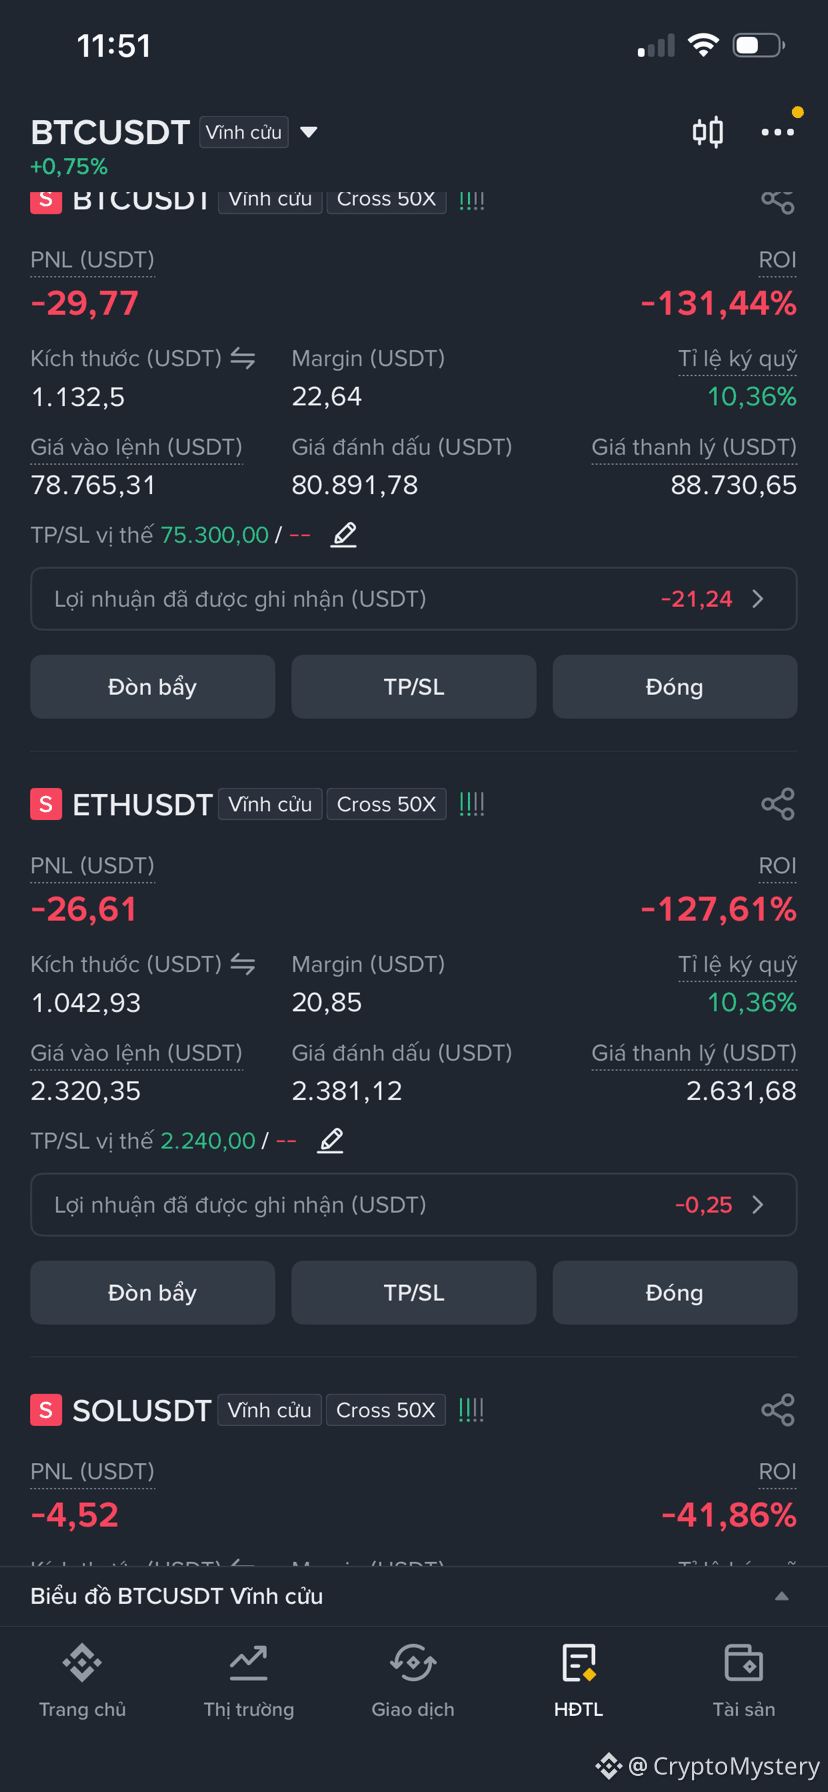Edit BTCUSDT TP/SL pencil icon
Viewport: 828px width, 1792px height.
[344, 535]
